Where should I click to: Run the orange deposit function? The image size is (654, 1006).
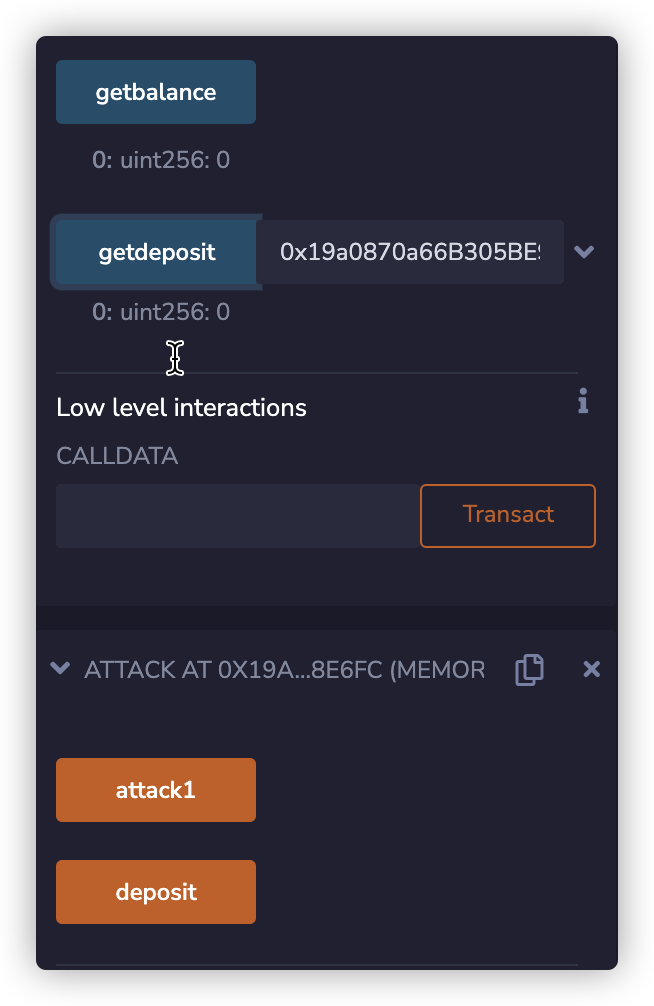click(x=156, y=892)
